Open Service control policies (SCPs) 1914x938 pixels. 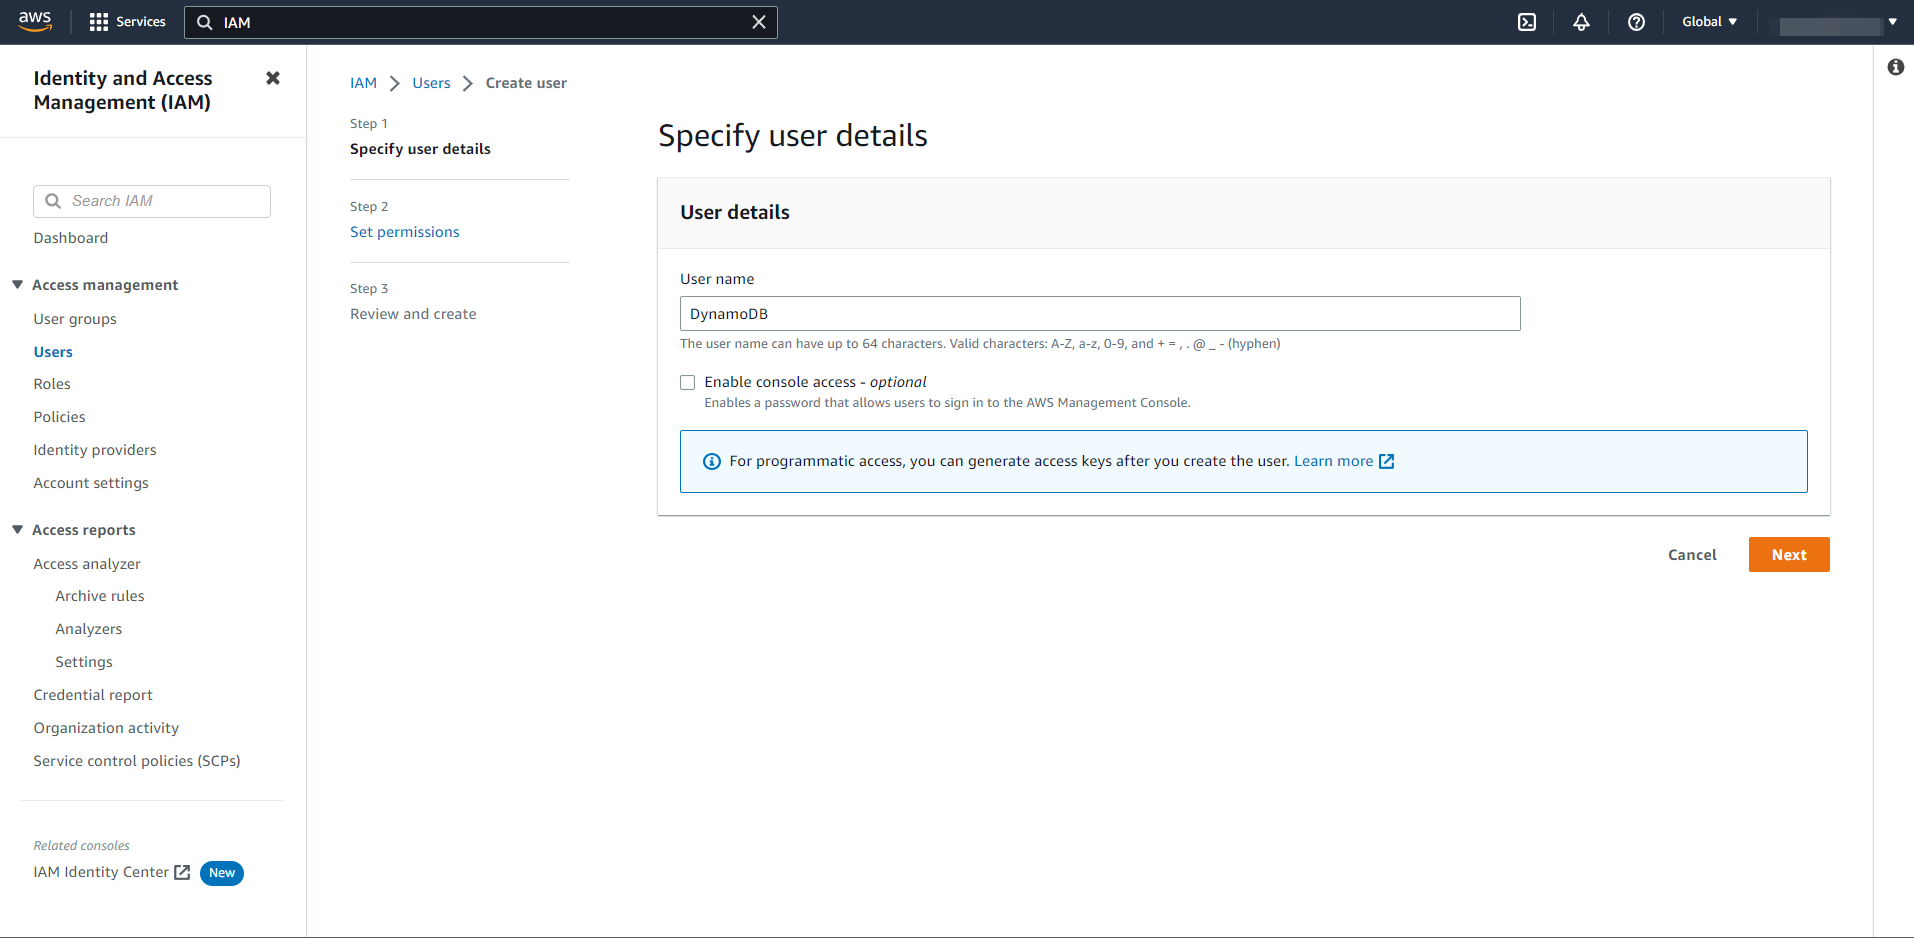pyautogui.click(x=137, y=761)
